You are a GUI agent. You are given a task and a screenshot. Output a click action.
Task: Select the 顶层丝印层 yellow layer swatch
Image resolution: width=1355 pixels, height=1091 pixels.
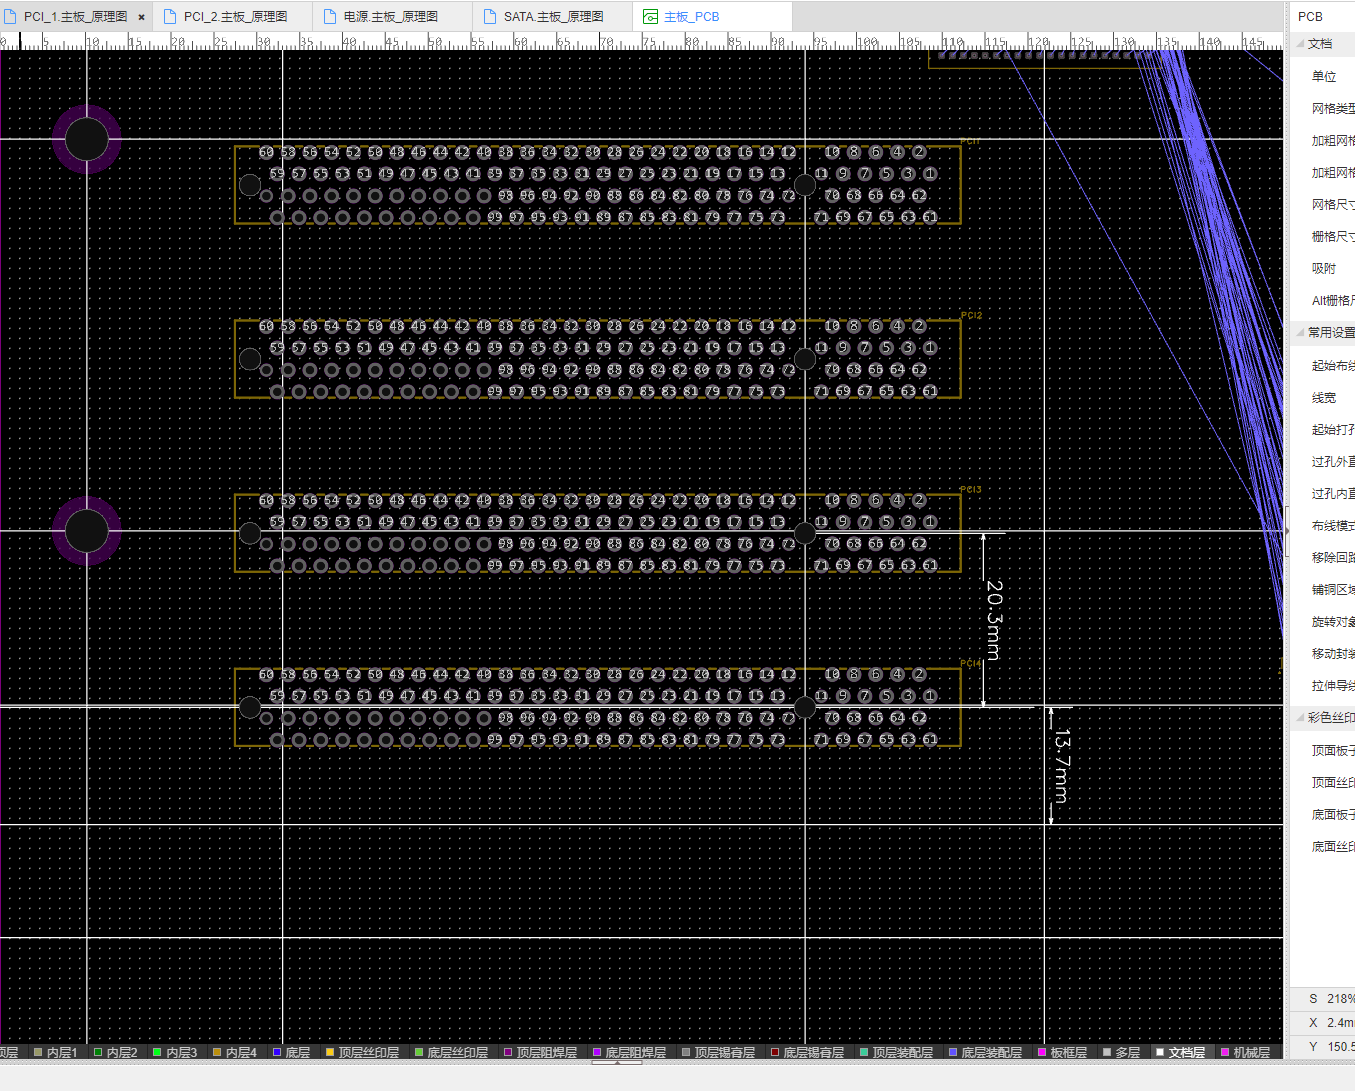click(330, 1052)
